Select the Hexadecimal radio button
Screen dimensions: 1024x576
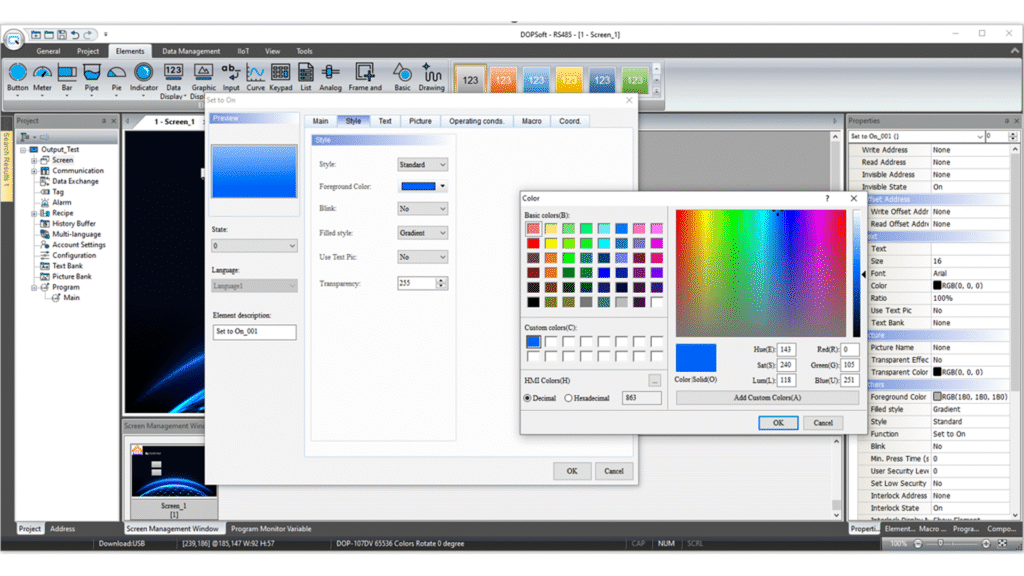click(569, 398)
